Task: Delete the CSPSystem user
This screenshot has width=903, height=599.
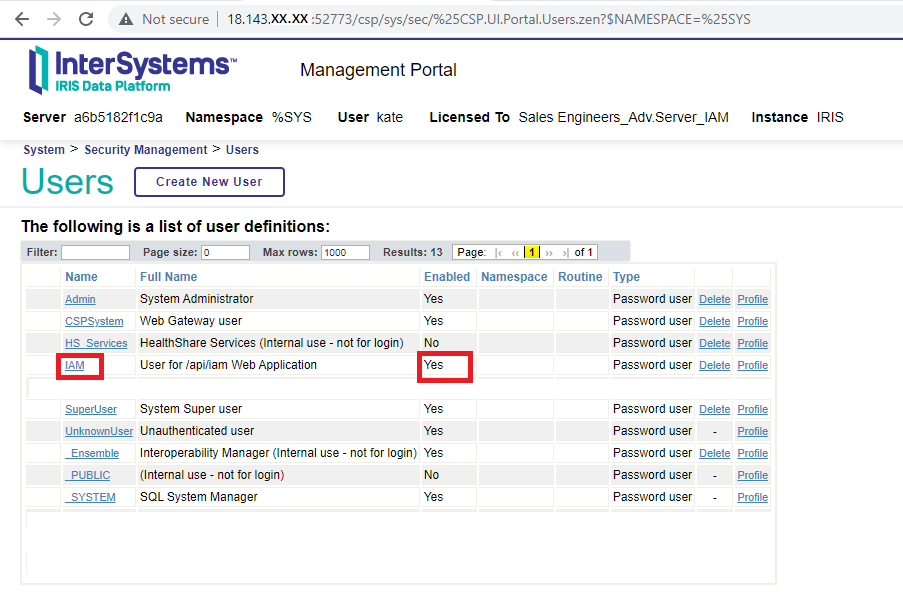Action: 714,321
